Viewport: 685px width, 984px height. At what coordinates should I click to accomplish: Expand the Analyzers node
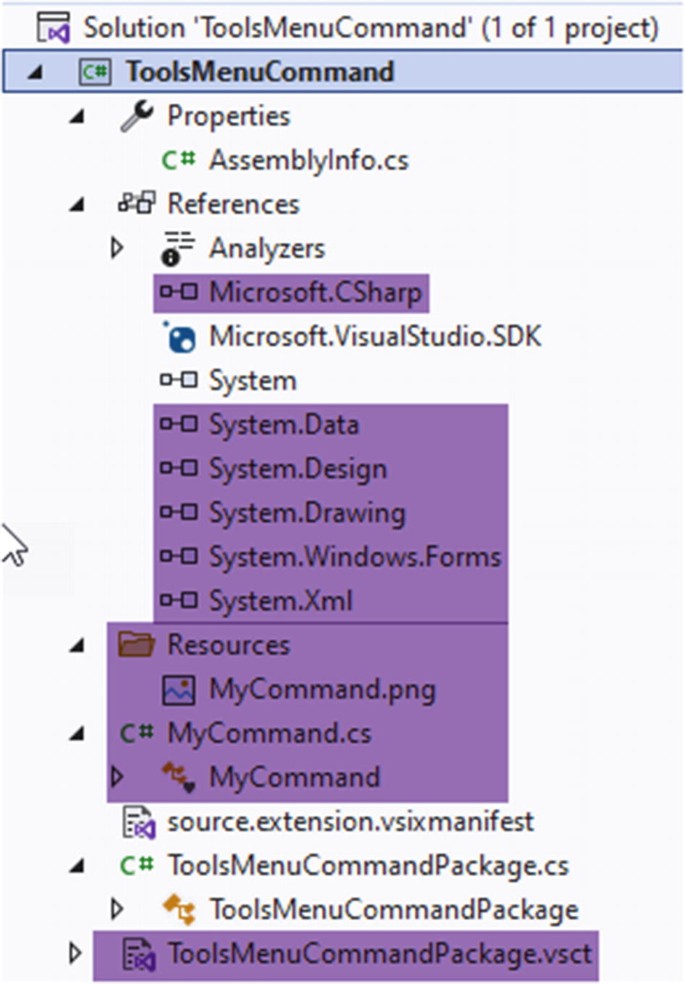point(118,248)
